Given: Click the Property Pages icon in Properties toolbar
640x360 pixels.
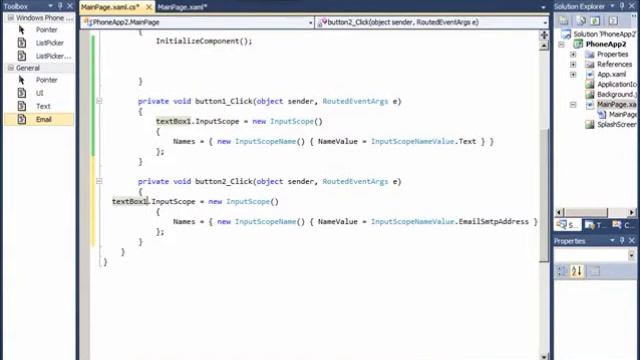Looking at the screenshot, I should pyautogui.click(x=595, y=271).
